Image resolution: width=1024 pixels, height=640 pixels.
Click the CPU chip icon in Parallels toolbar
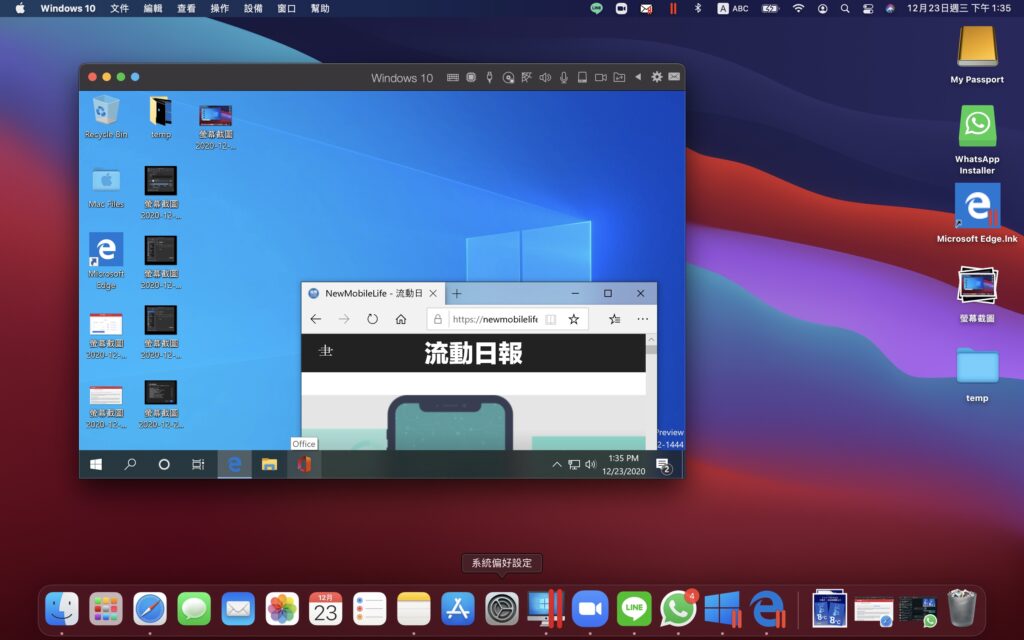[471, 77]
